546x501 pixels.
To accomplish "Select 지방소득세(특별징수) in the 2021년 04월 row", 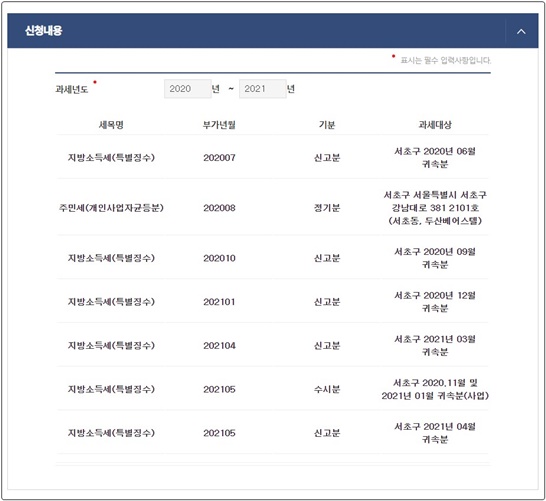I will click(111, 433).
